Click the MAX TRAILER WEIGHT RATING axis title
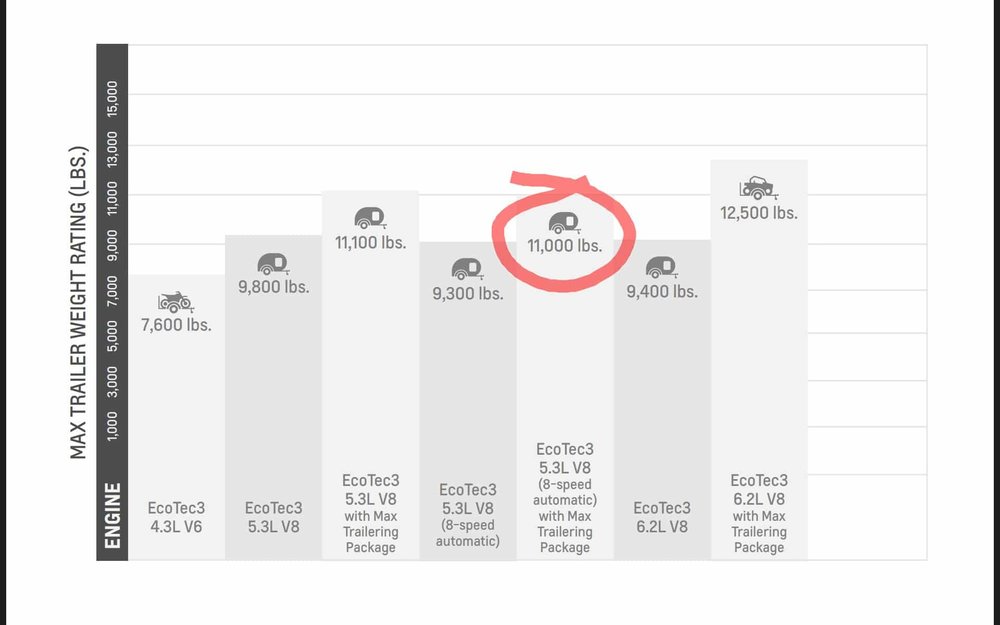This screenshot has width=1000, height=625. point(80,302)
